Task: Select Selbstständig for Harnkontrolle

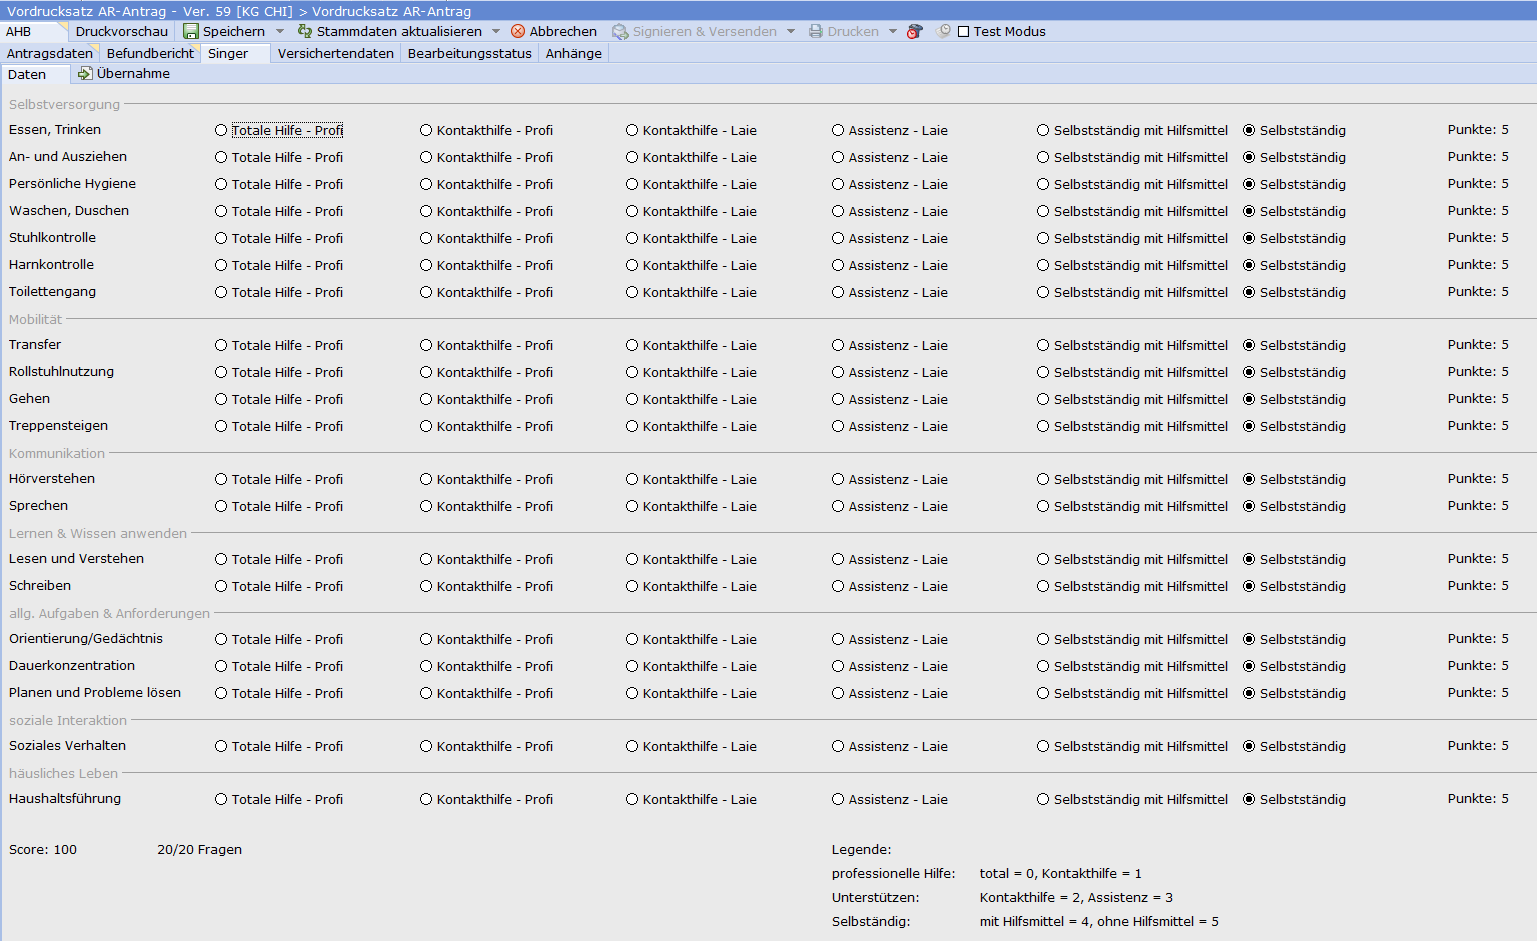Action: coord(1249,266)
